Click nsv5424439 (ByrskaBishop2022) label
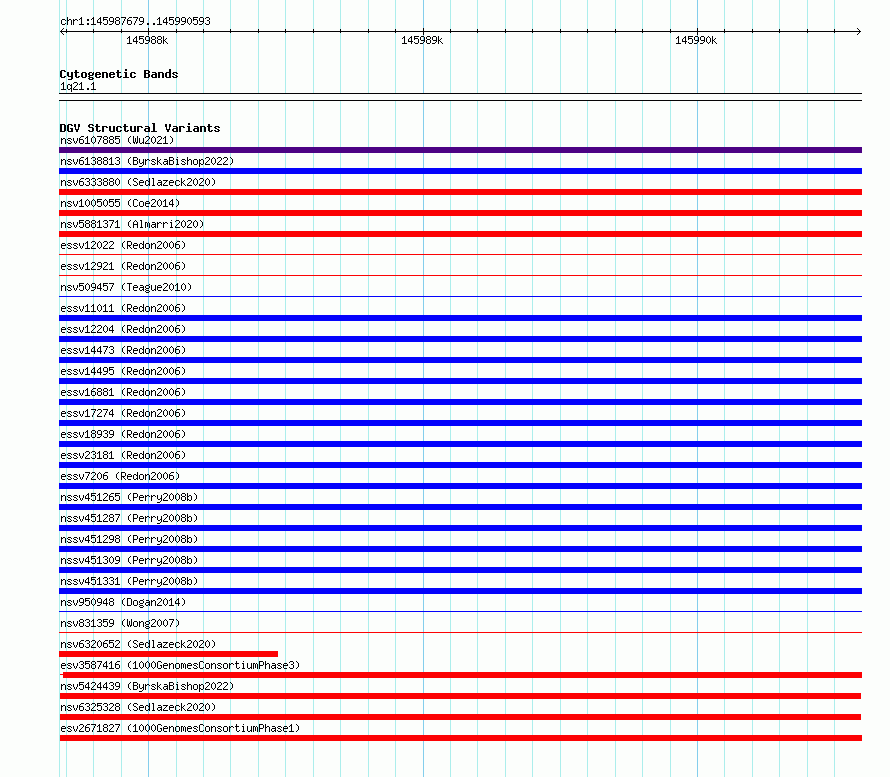Viewport: 890px width, 777px height. click(147, 686)
